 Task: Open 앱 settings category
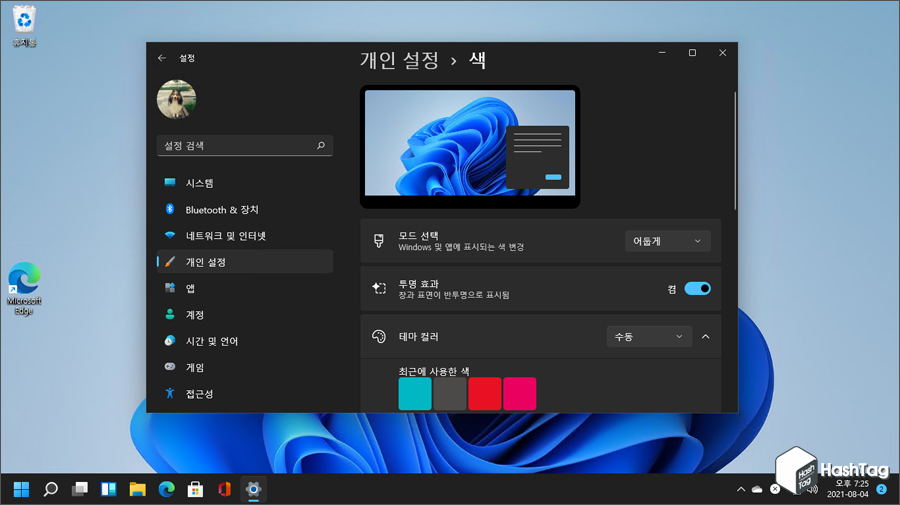click(x=245, y=288)
